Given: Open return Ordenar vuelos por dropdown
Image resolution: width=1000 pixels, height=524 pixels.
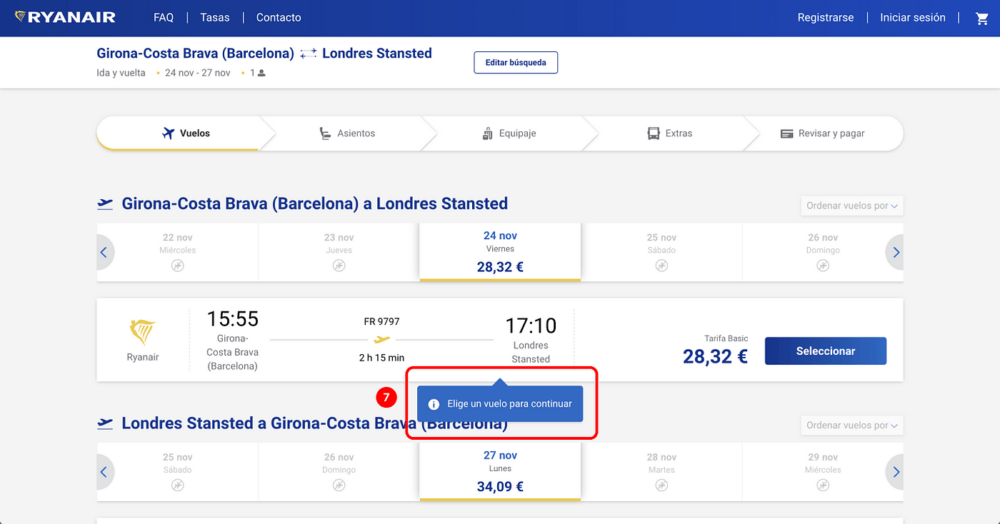Looking at the screenshot, I should pos(851,425).
